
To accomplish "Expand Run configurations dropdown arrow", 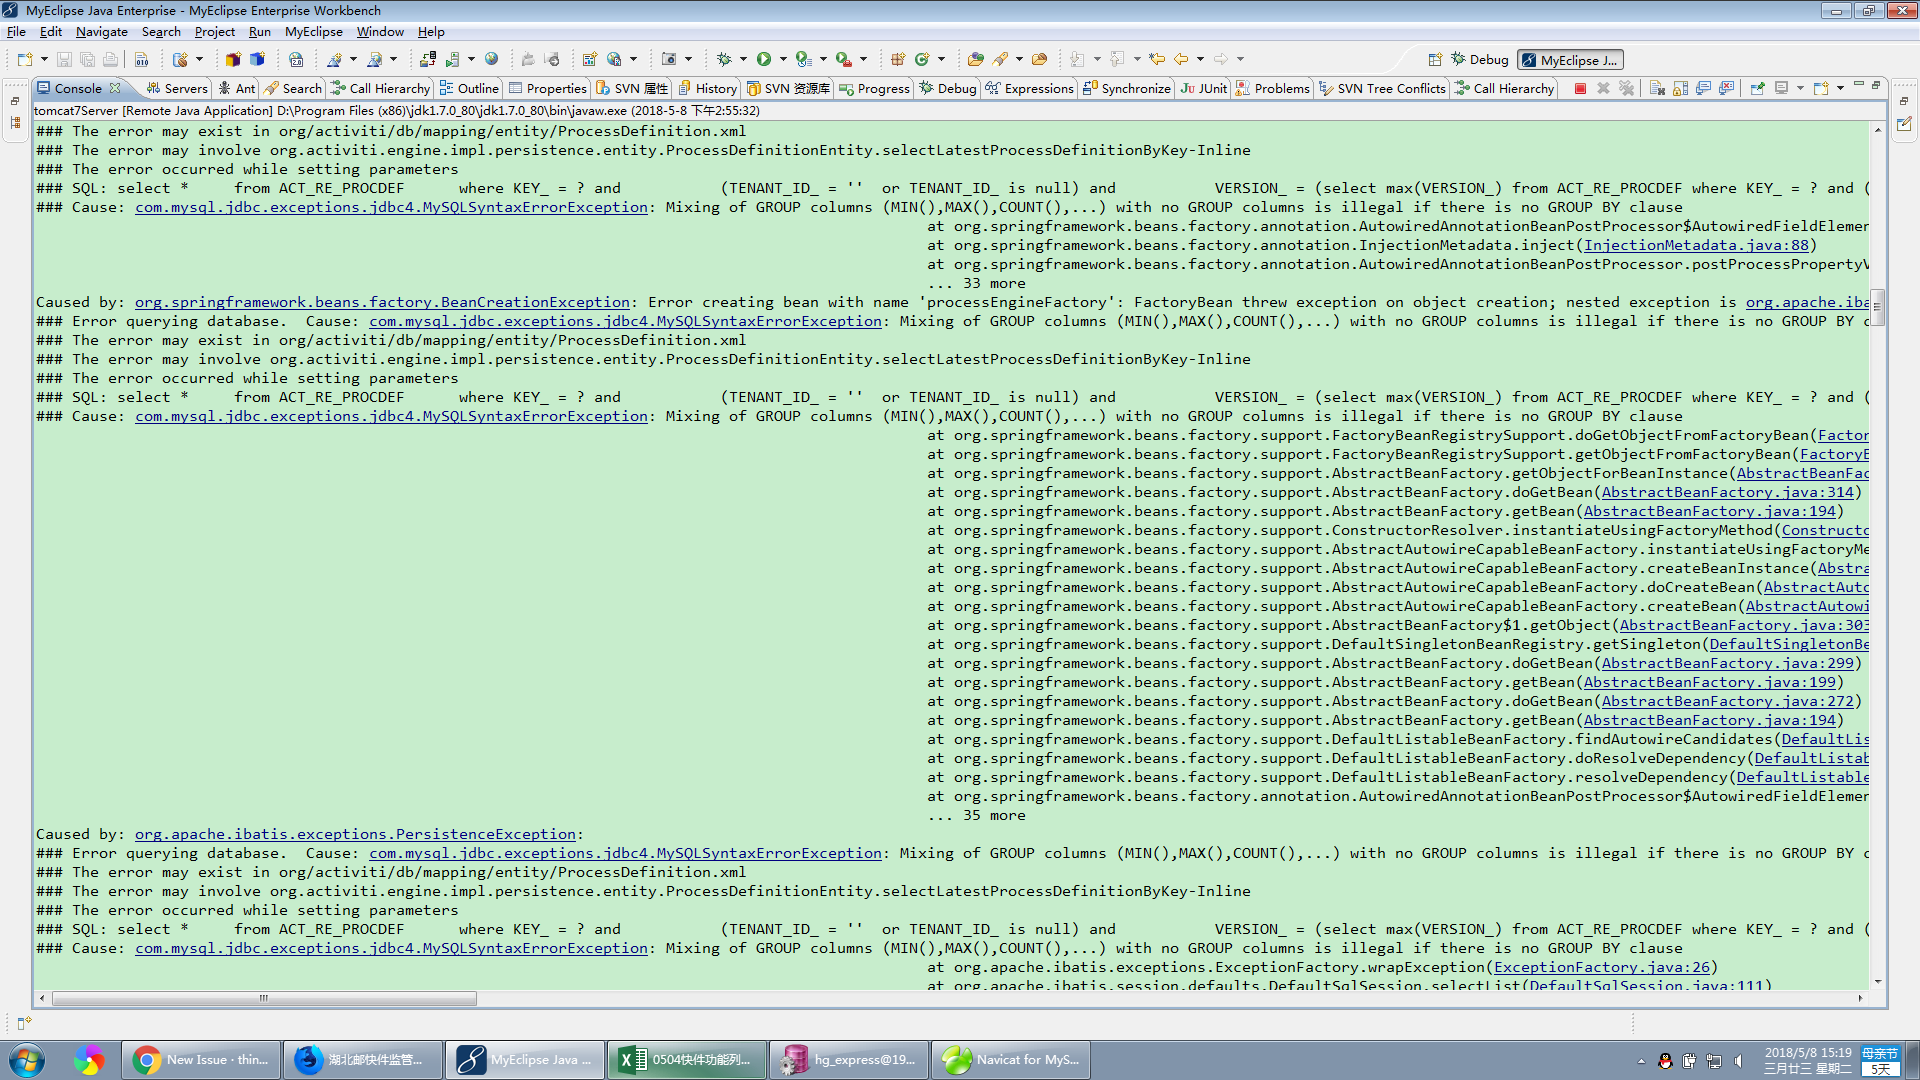I will point(783,60).
